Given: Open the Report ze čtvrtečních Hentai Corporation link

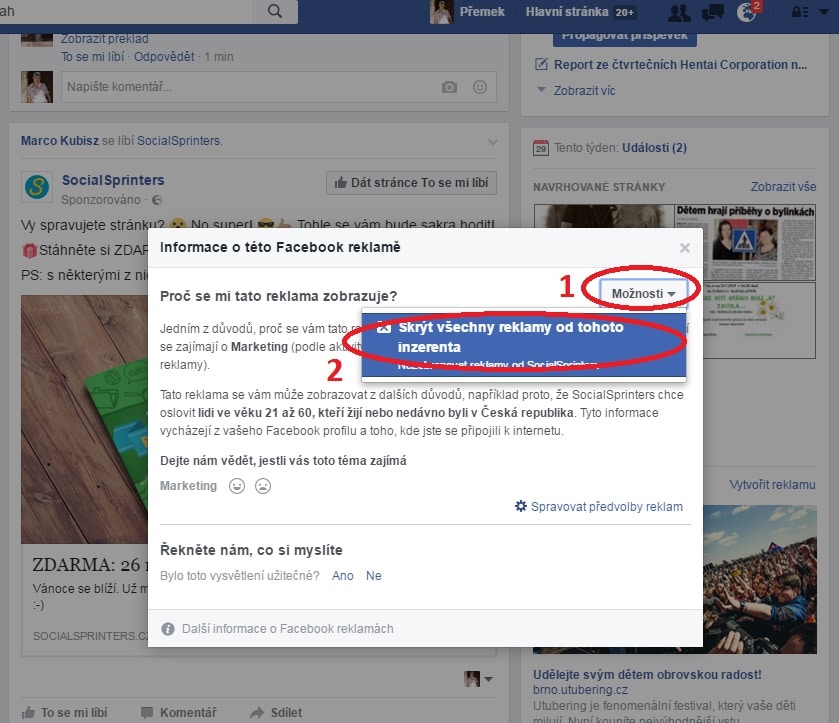Looking at the screenshot, I should (680, 65).
